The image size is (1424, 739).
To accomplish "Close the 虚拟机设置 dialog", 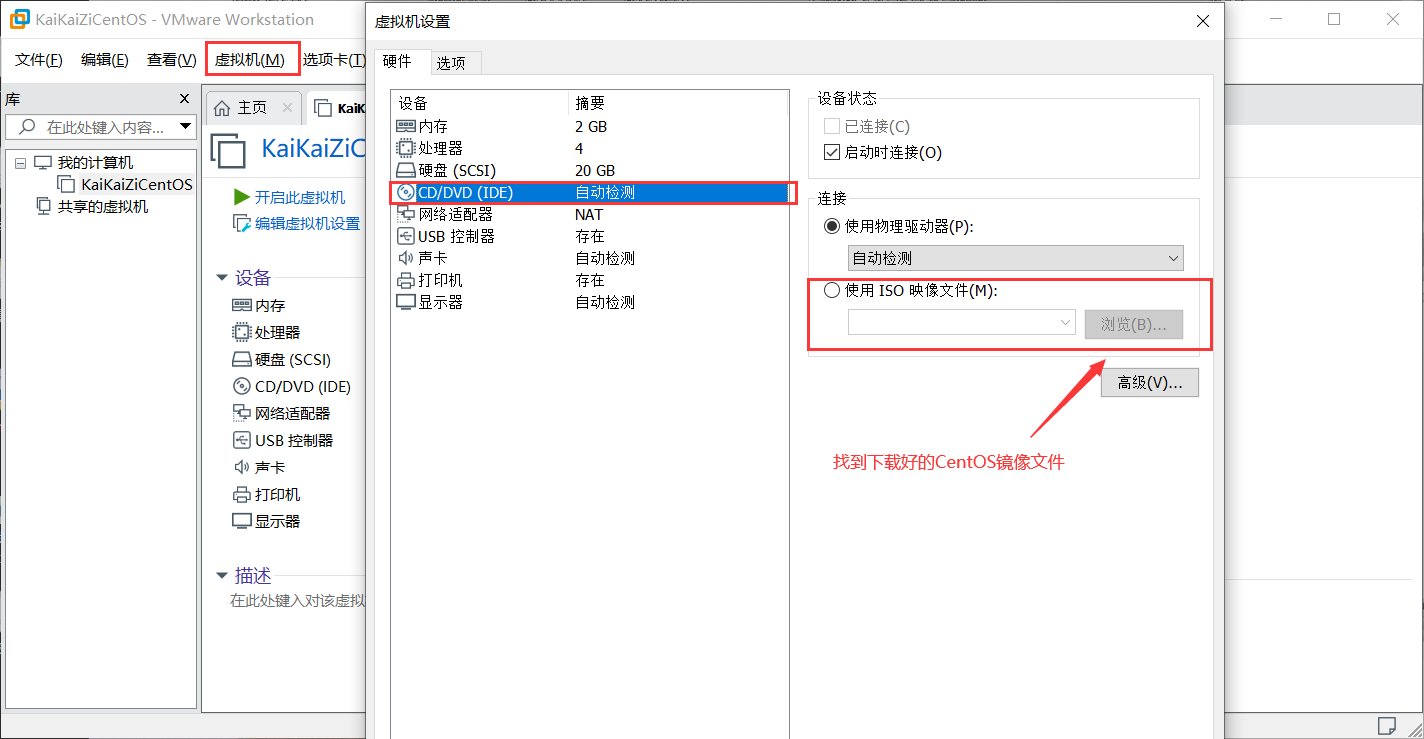I will pos(1204,20).
